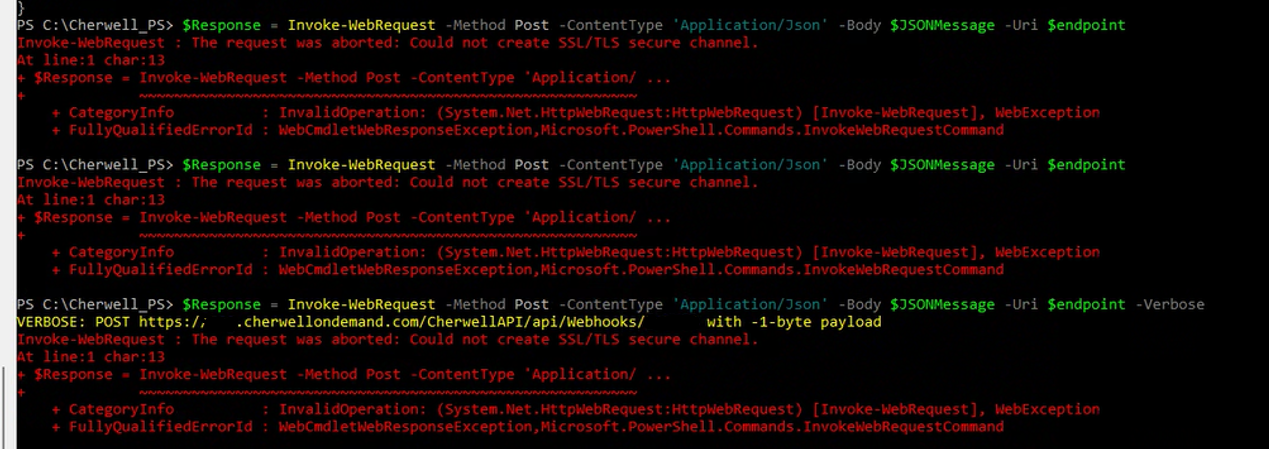Screen dimensions: 1269x449
Task: Click the closing brace at the top
Action: tap(21, 7)
